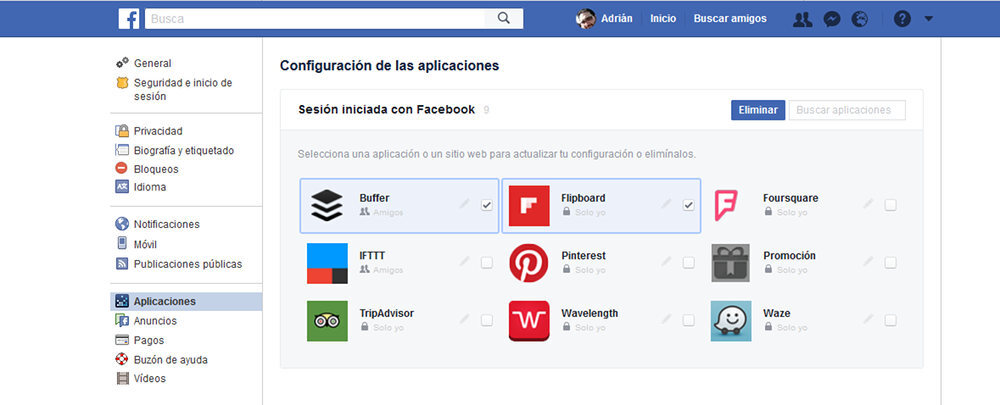The image size is (1000, 405).
Task: Uncheck the Buffer checkbox
Action: 487,205
